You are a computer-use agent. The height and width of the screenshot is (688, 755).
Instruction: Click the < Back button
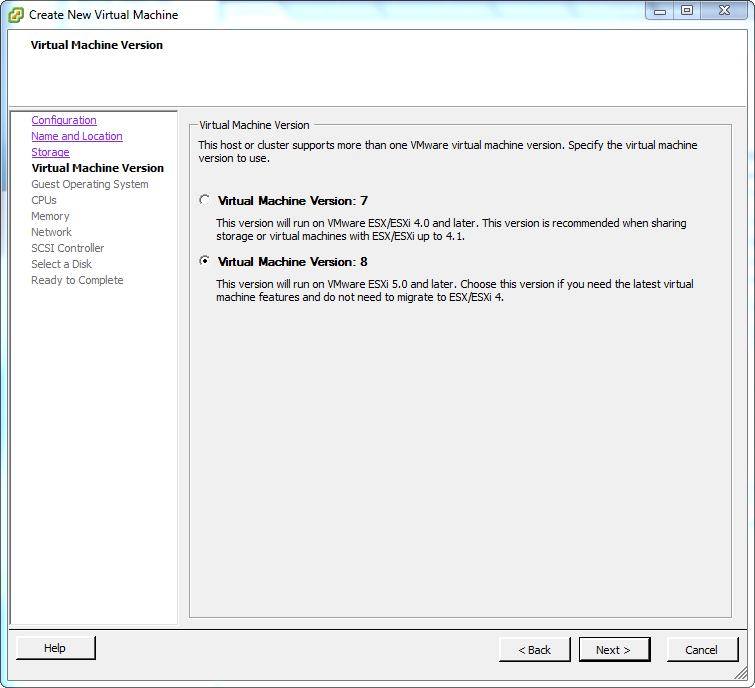click(534, 649)
